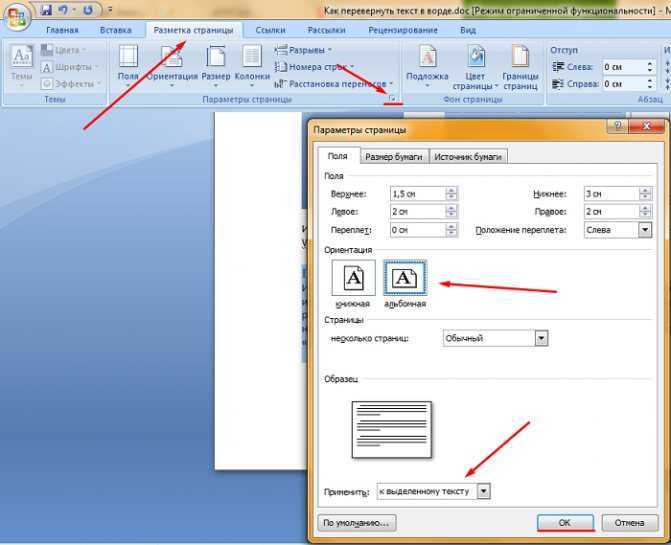The height and width of the screenshot is (545, 671).
Task: Redo action in Quick Access toolbar
Action: pyautogui.click(x=87, y=9)
